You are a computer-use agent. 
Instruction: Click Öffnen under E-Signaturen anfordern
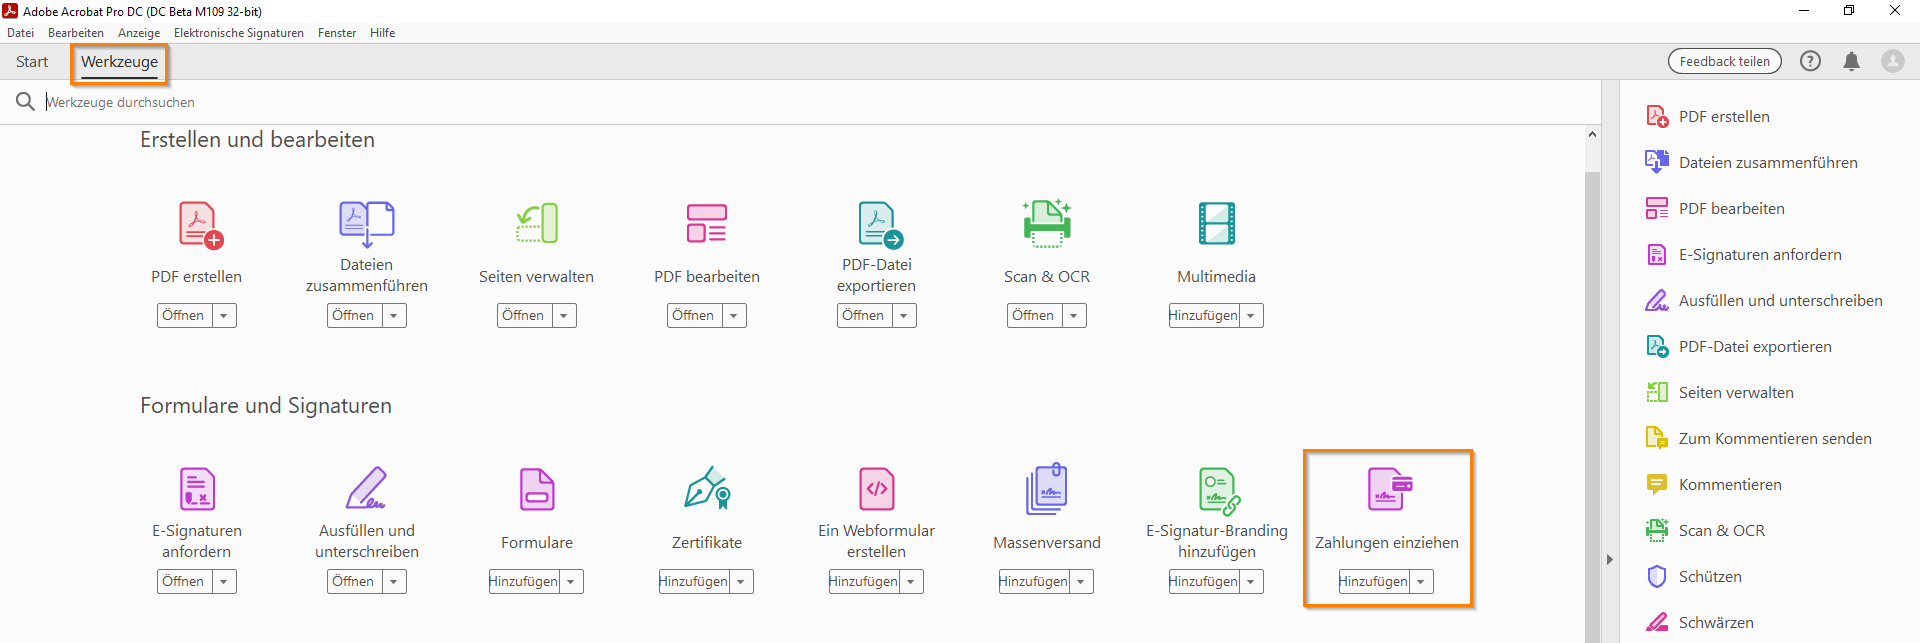(184, 581)
